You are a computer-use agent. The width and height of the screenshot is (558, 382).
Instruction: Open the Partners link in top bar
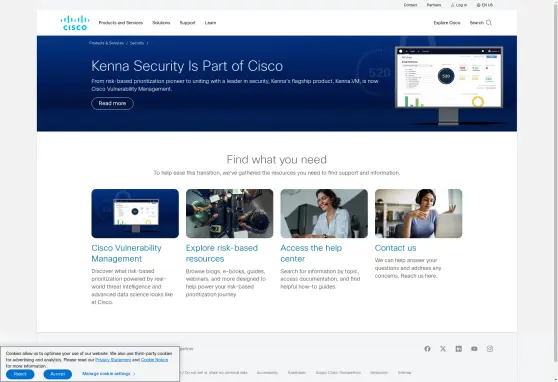pyautogui.click(x=434, y=5)
